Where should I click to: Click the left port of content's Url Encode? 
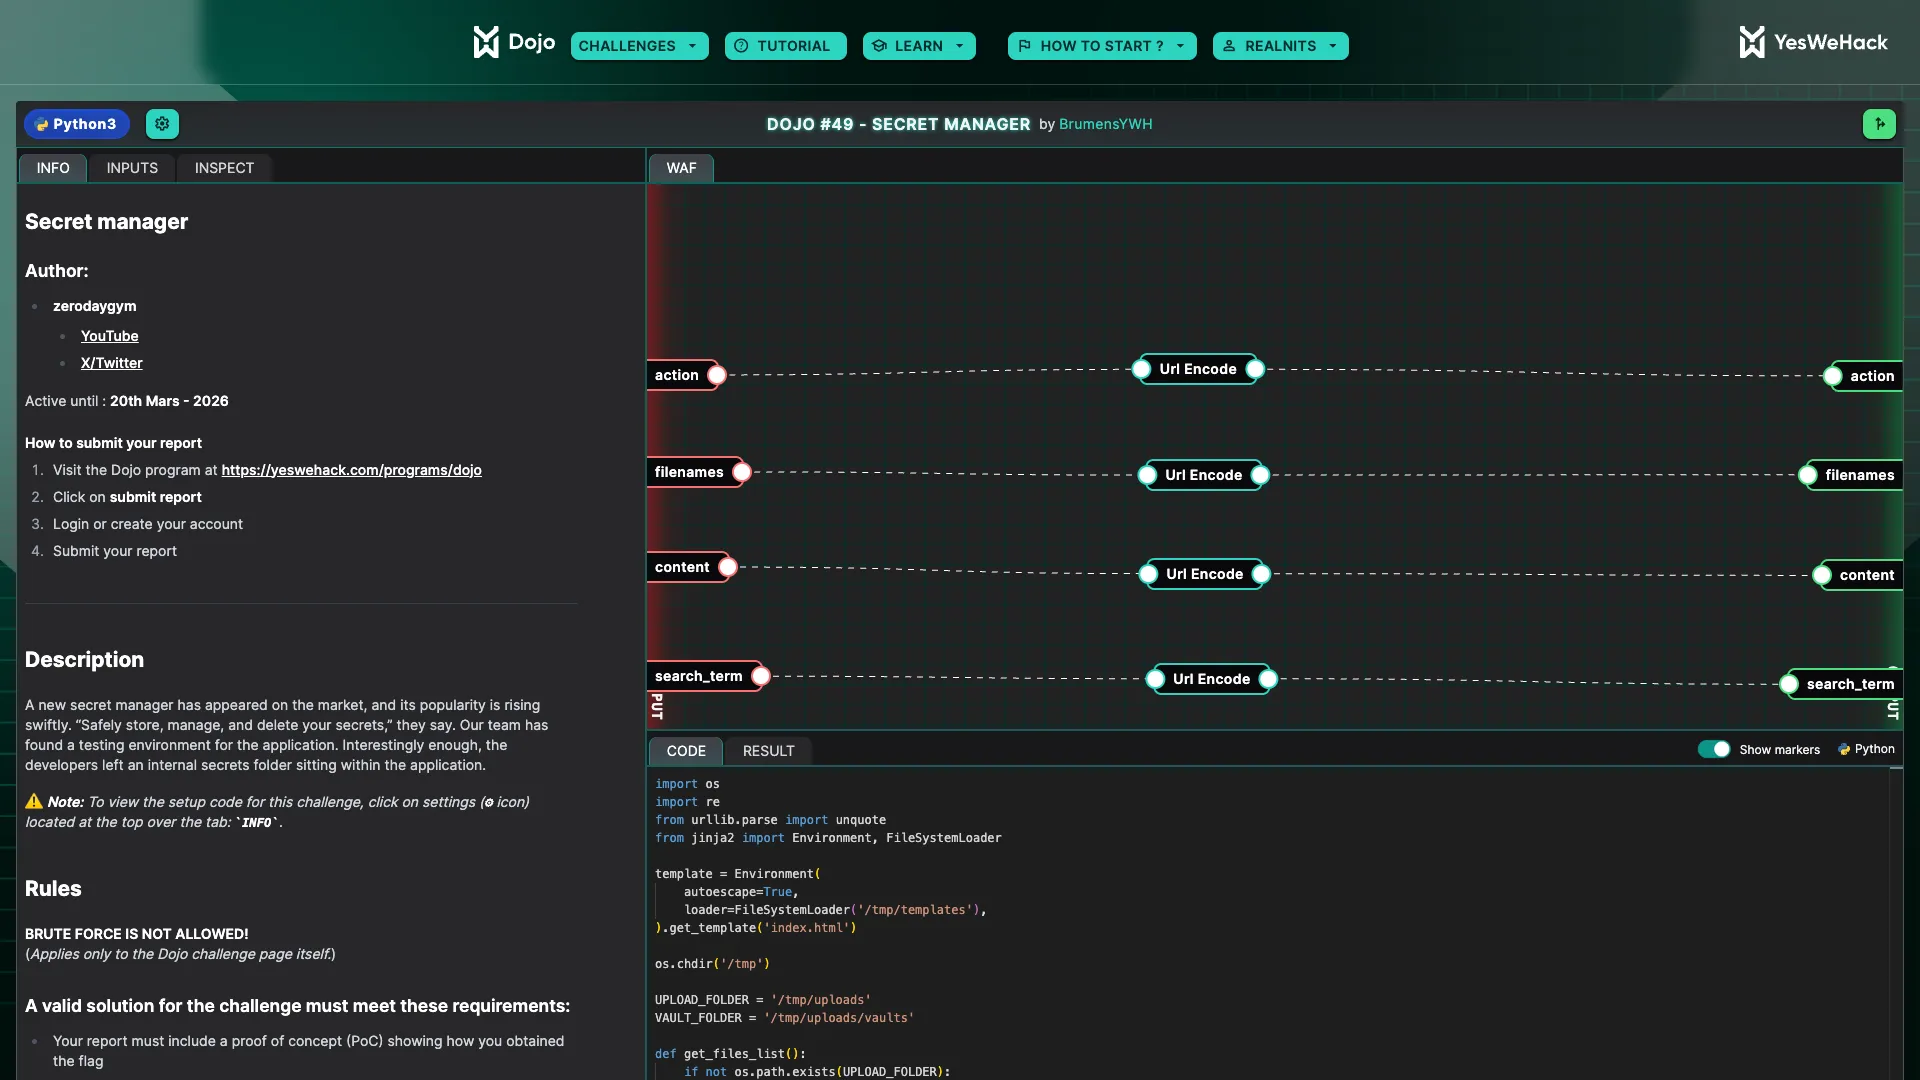click(x=1149, y=574)
